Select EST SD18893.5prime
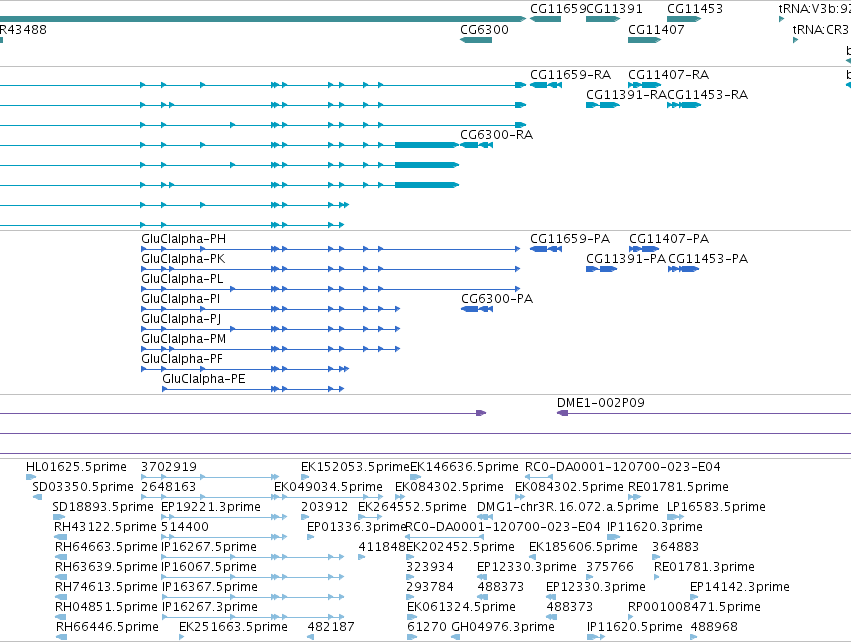 pyautogui.click(x=103, y=507)
